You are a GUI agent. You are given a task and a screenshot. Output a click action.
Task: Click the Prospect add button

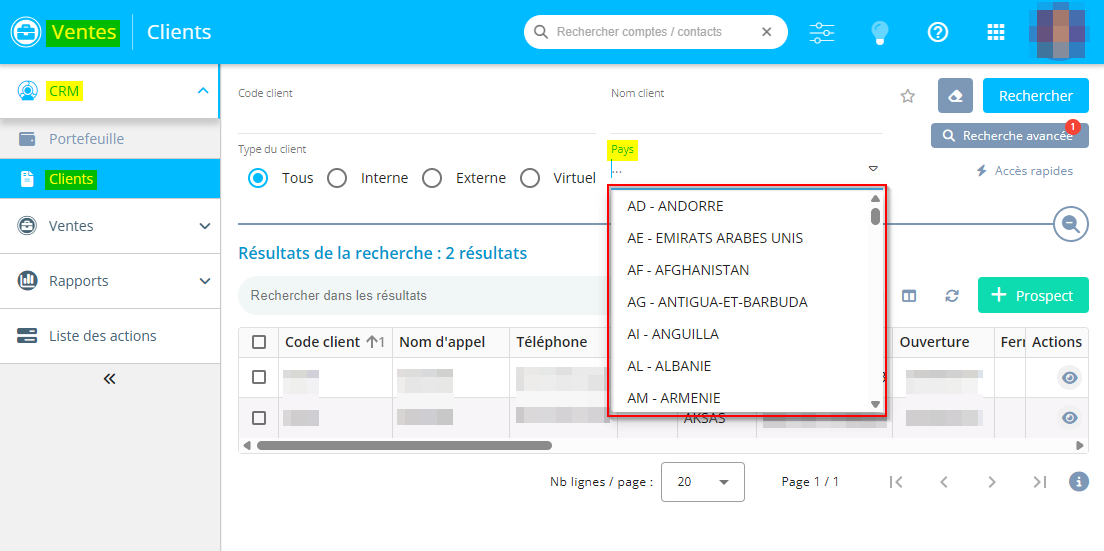click(x=1032, y=296)
